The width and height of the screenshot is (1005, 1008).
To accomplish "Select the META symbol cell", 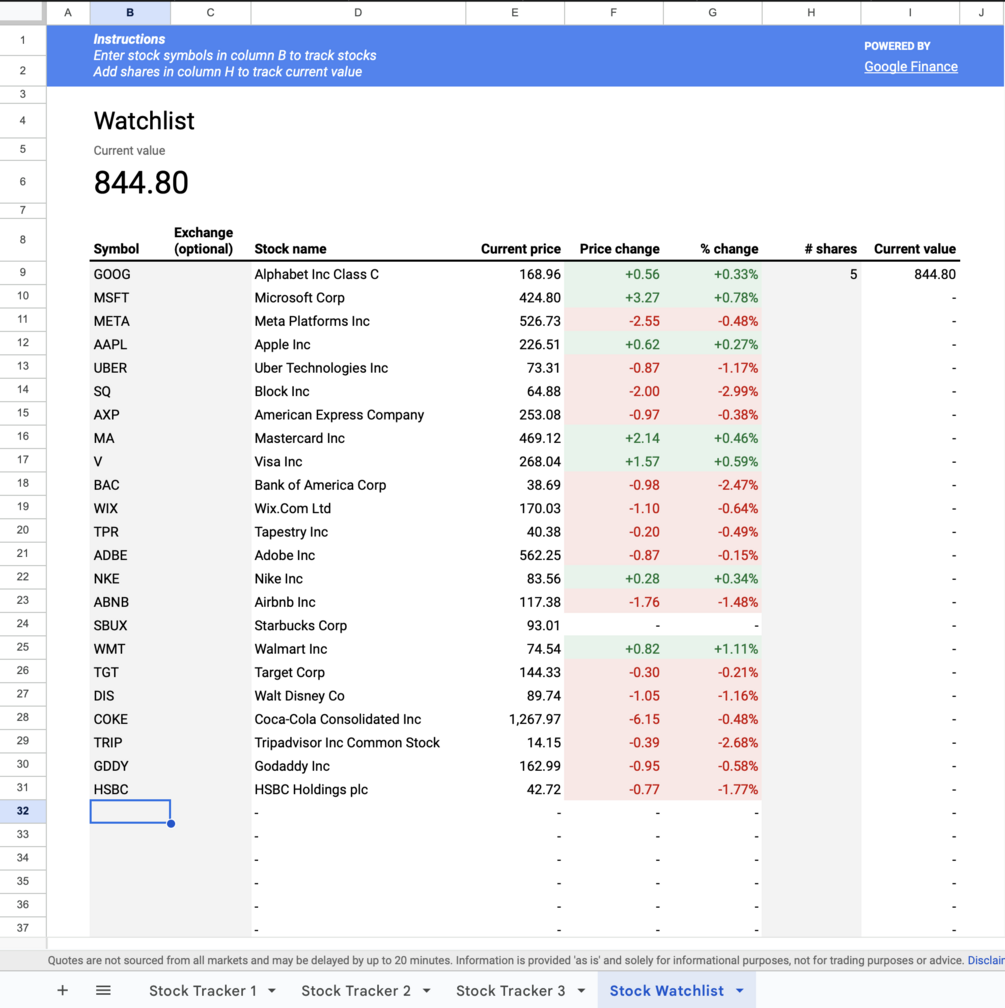I will point(130,321).
